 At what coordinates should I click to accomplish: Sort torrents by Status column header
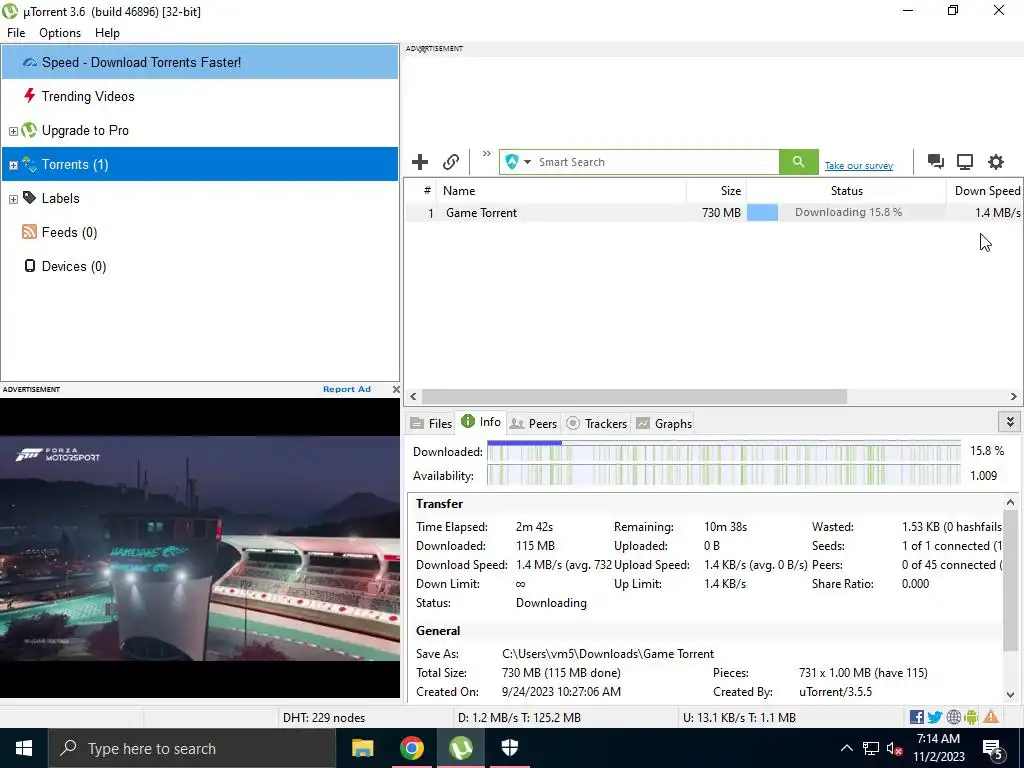[846, 191]
